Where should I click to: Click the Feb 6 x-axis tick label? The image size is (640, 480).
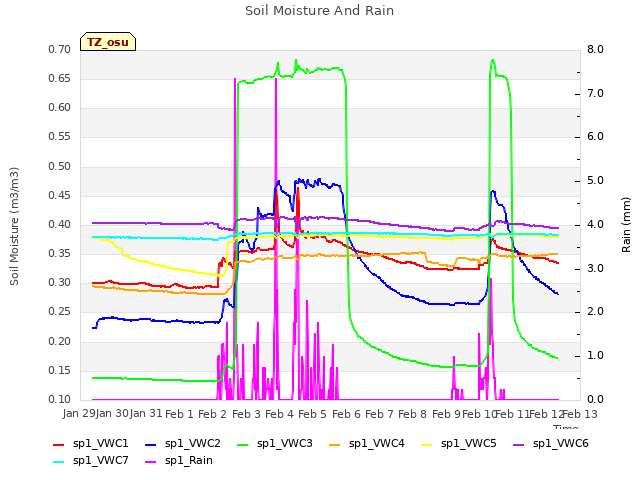346,414
